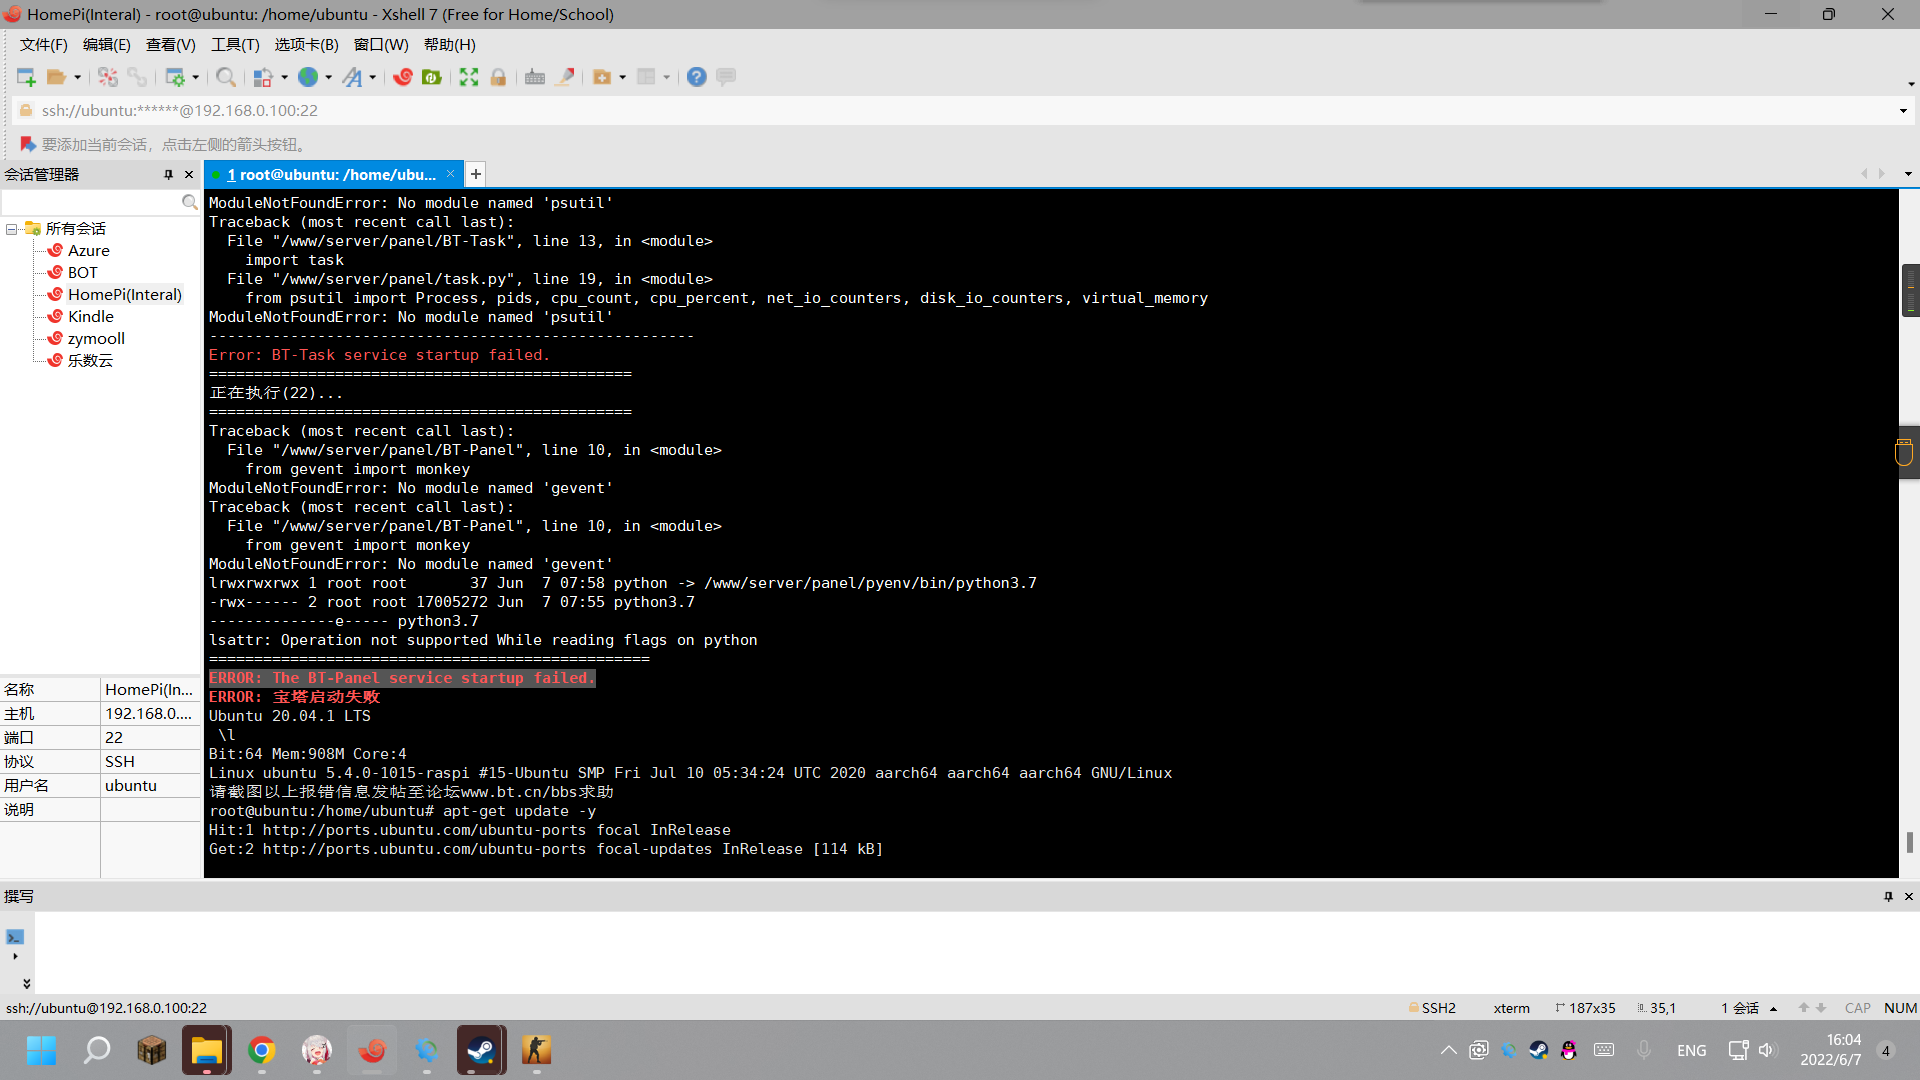Open the font toolbar dropdown arrow
This screenshot has height=1080, width=1920.
(373, 77)
